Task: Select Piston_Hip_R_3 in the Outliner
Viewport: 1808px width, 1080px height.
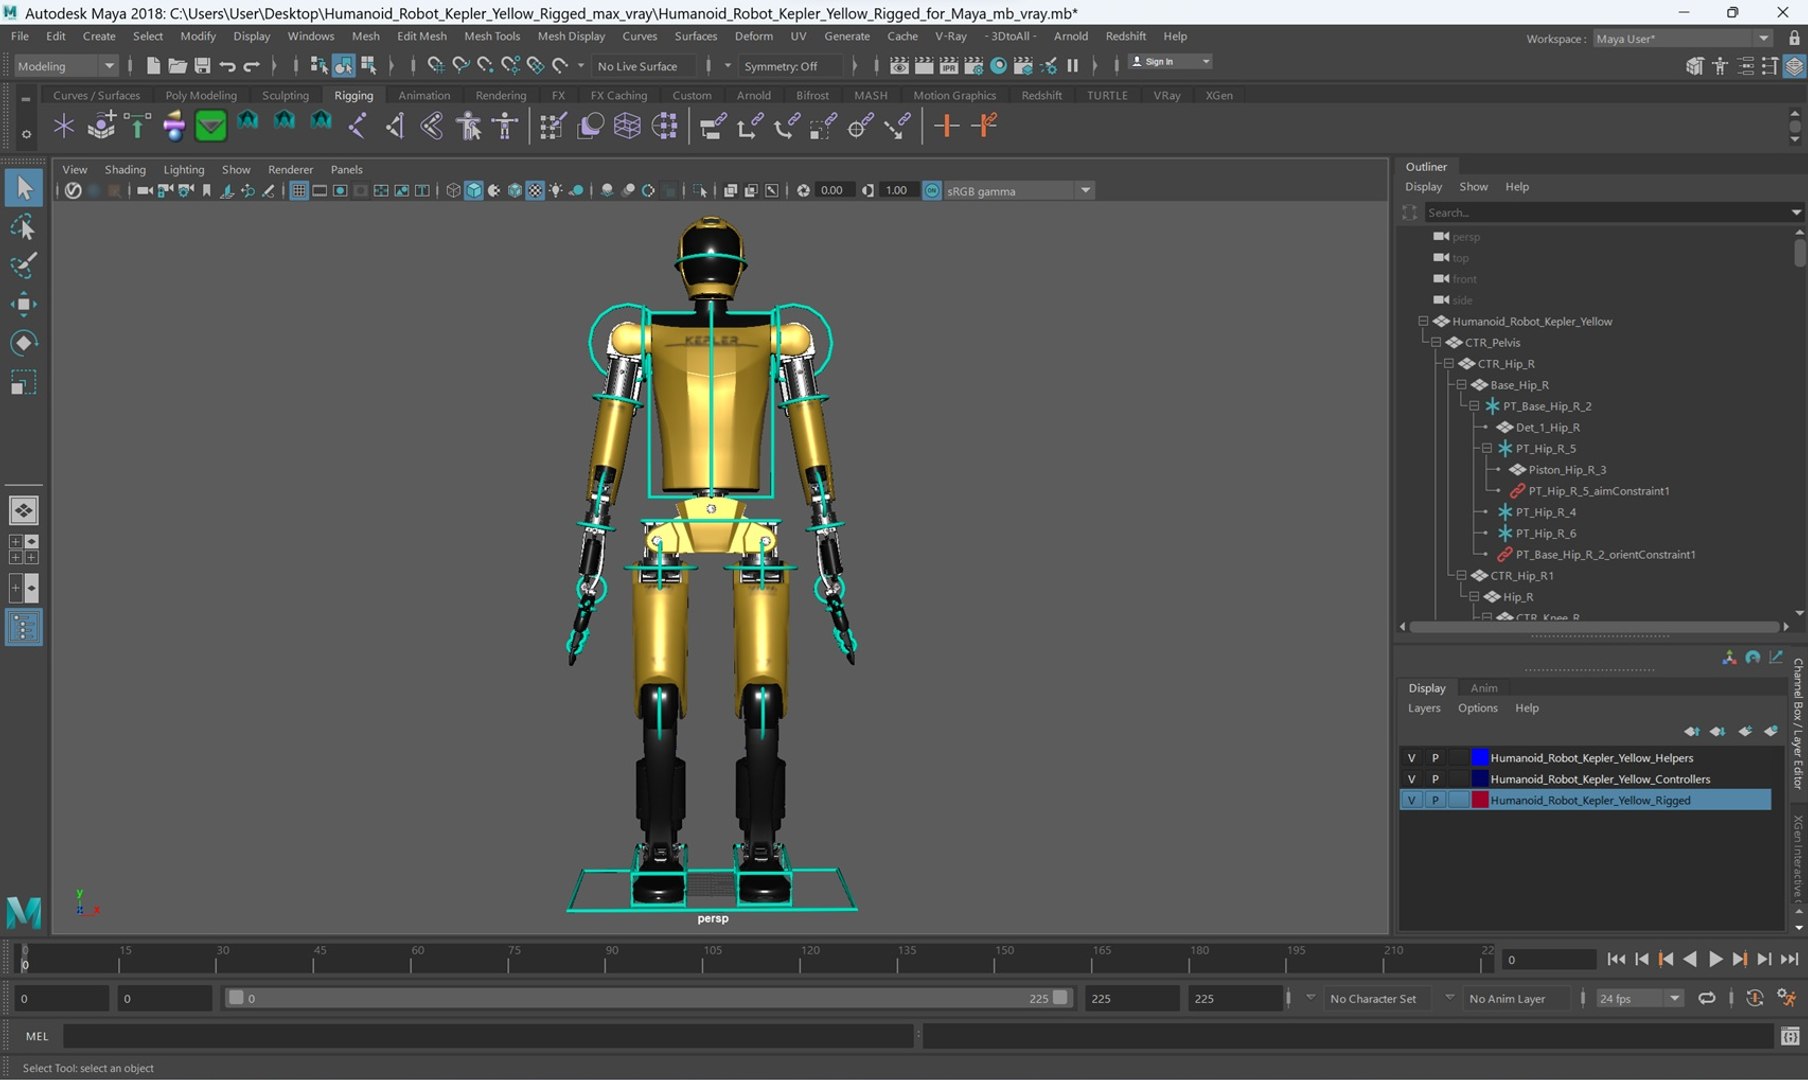Action: pos(1566,470)
